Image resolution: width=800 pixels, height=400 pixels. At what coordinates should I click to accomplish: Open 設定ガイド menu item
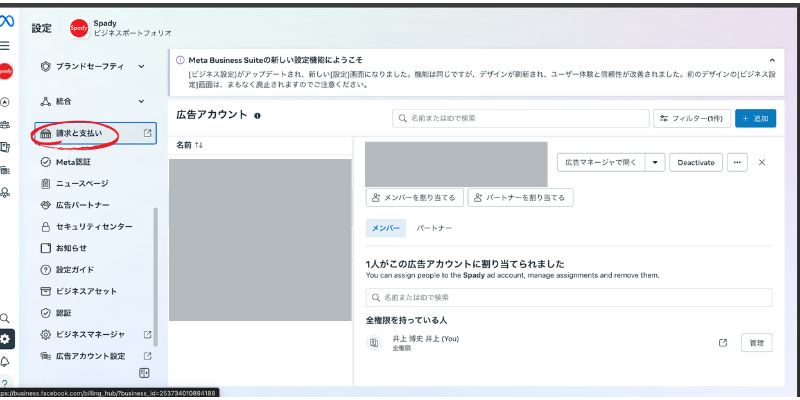click(95, 269)
